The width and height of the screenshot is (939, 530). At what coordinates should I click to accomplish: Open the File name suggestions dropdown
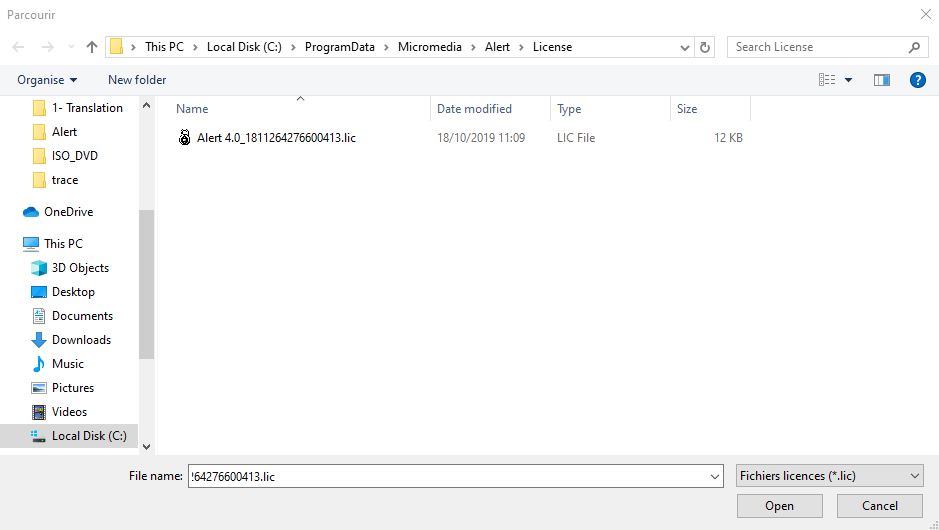click(713, 477)
